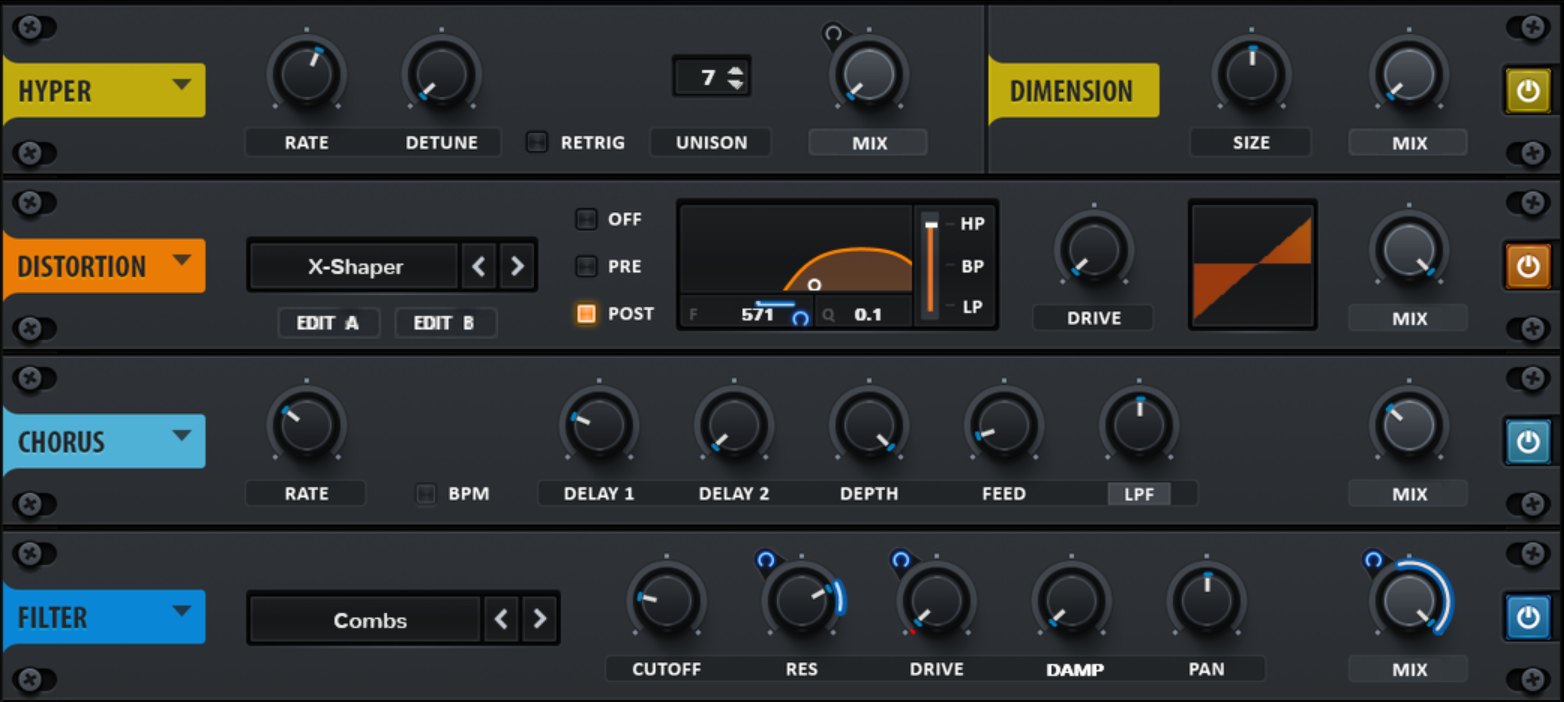Click the Chorus DELAY 2 knob
The width and height of the screenshot is (1564, 702).
[733, 425]
